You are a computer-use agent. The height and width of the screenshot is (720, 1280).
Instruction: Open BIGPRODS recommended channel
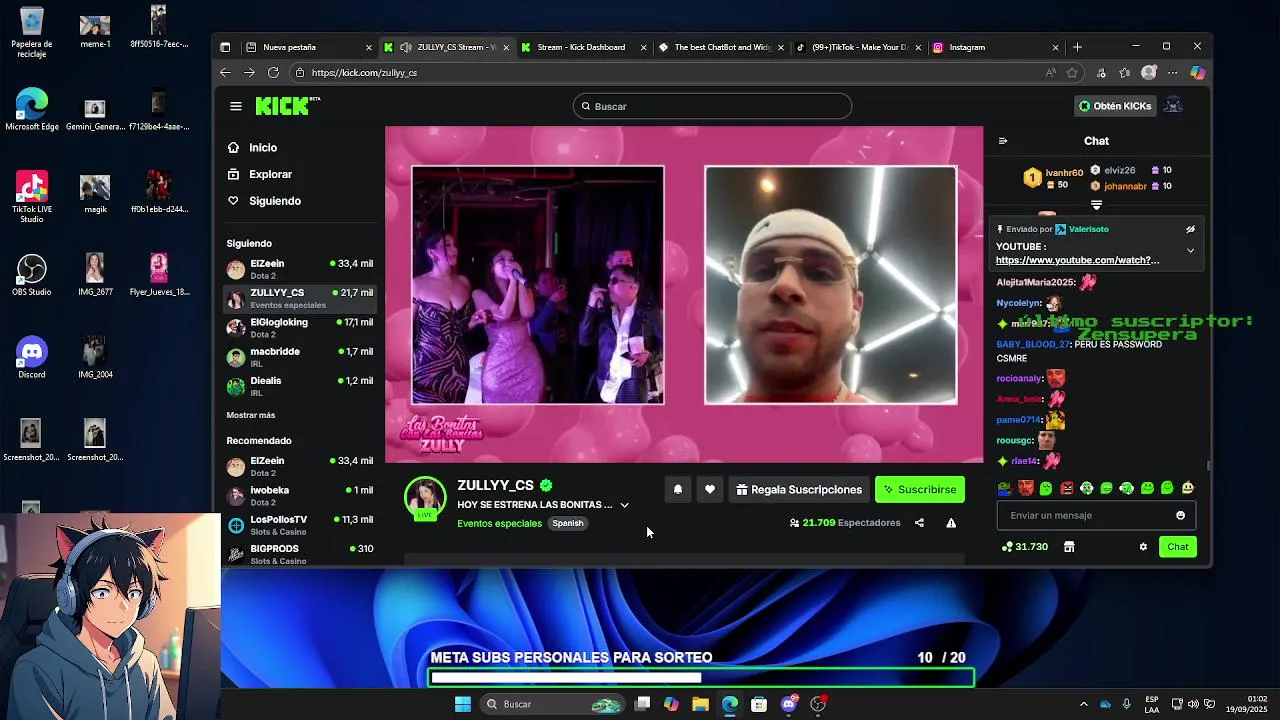(x=299, y=554)
